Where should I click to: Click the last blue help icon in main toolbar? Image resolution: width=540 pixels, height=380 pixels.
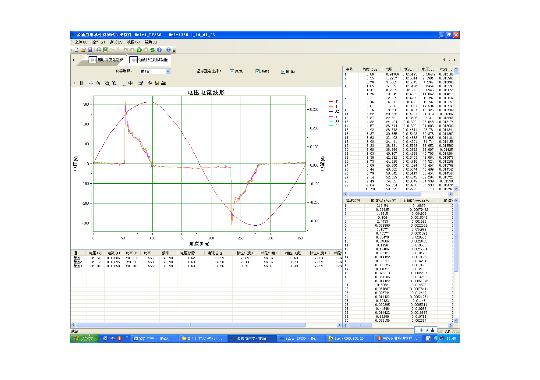pos(168,50)
